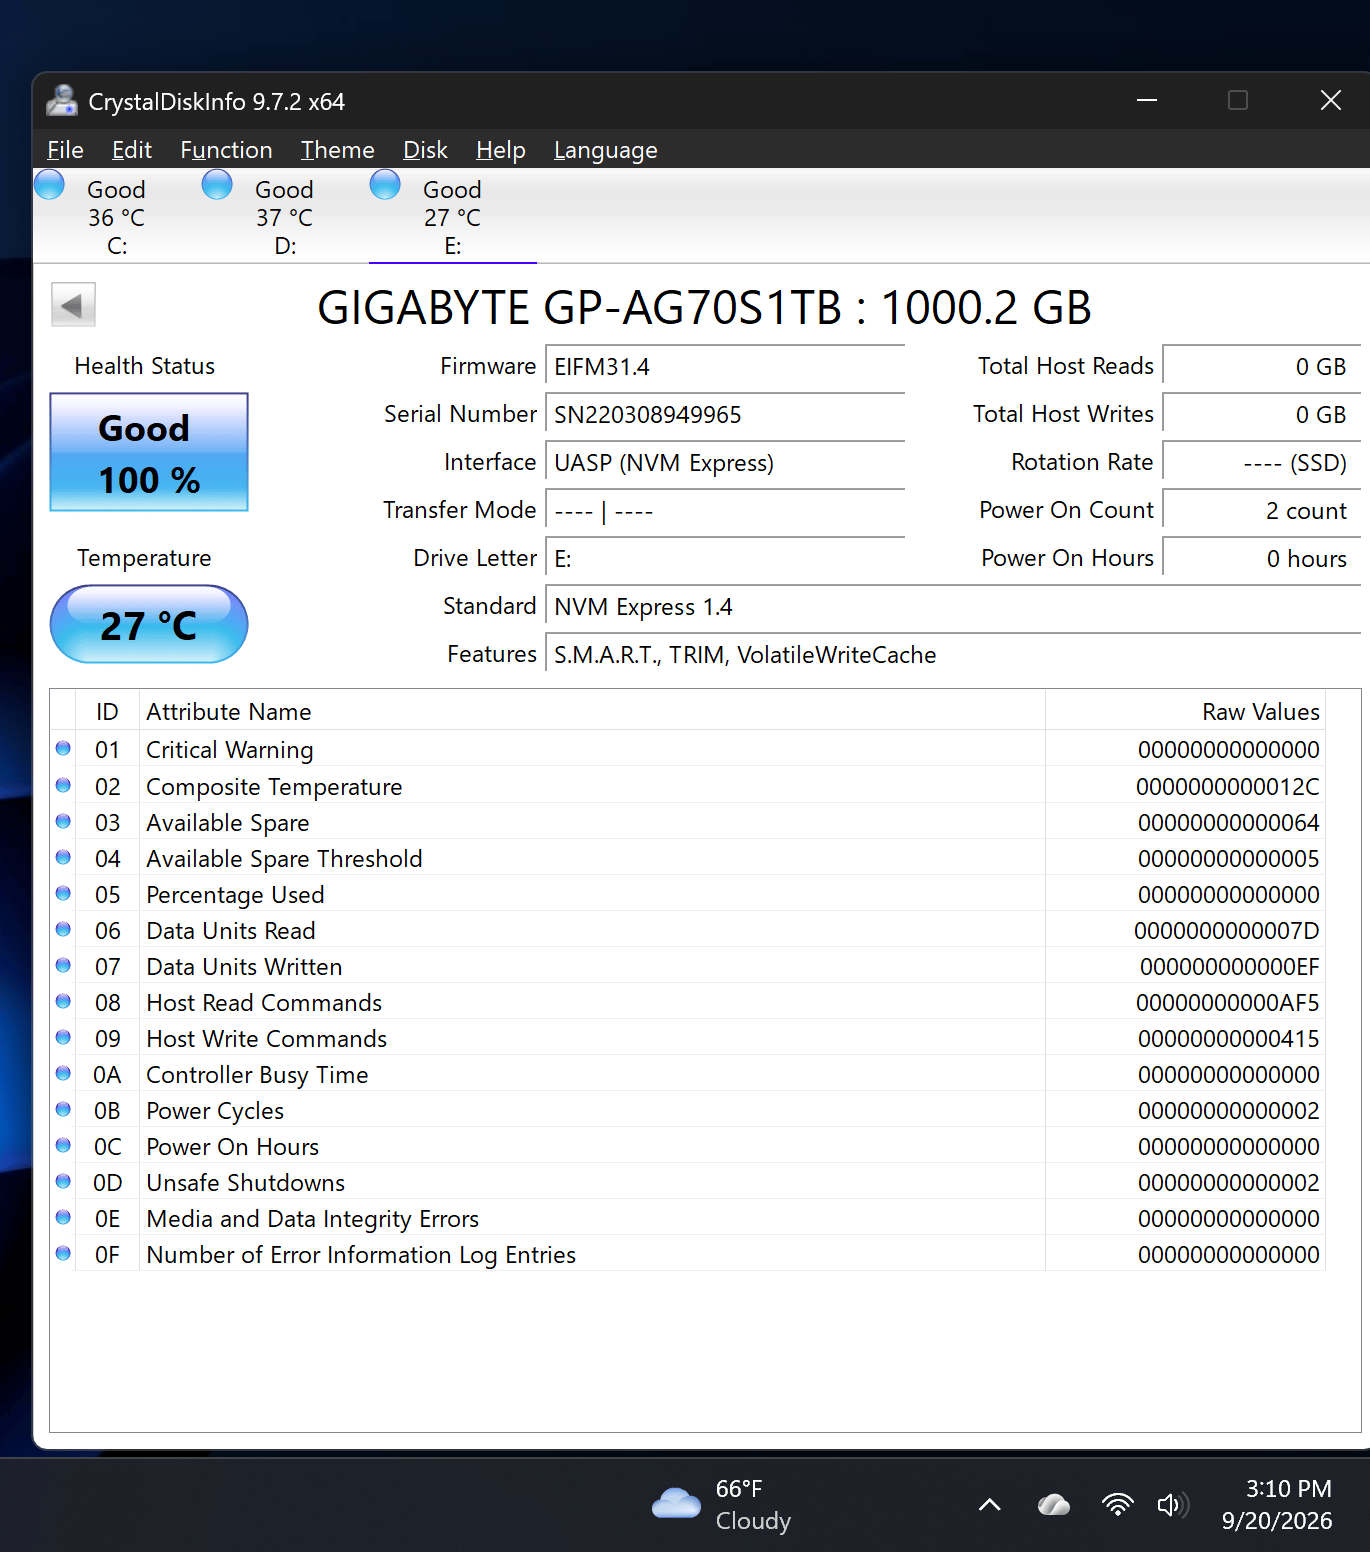1370x1552 pixels.
Task: Open the Help menu
Action: pos(500,150)
